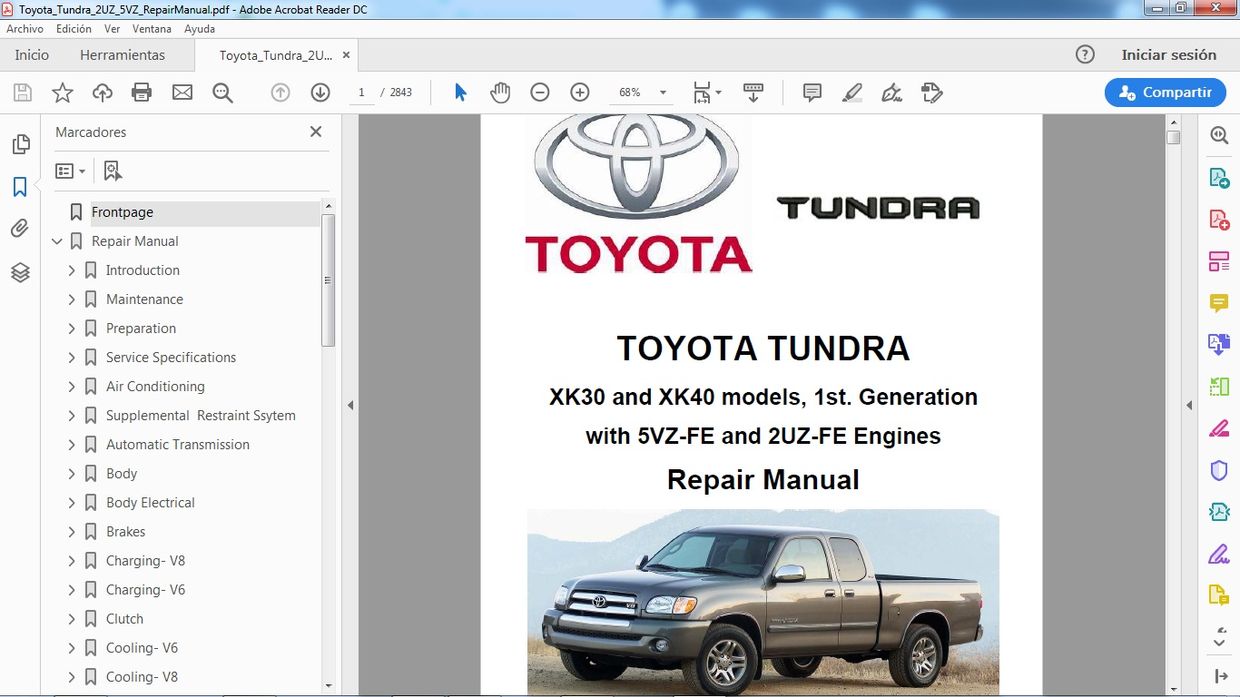Open bookmark options dropdown menu
Image resolution: width=1240 pixels, height=697 pixels.
[x=70, y=171]
